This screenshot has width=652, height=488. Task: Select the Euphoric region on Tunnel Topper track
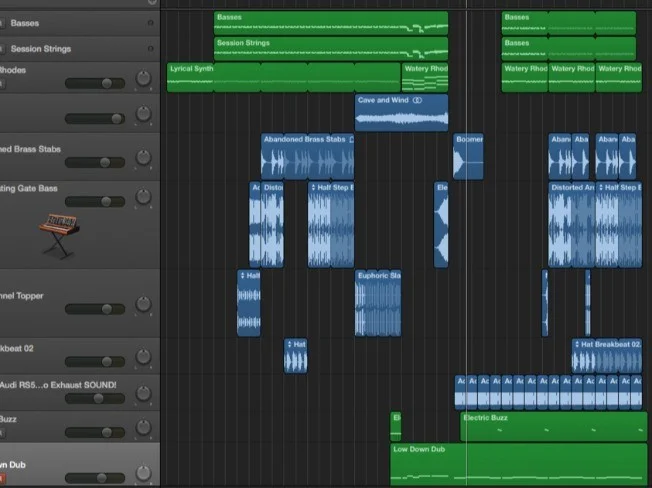(x=378, y=303)
